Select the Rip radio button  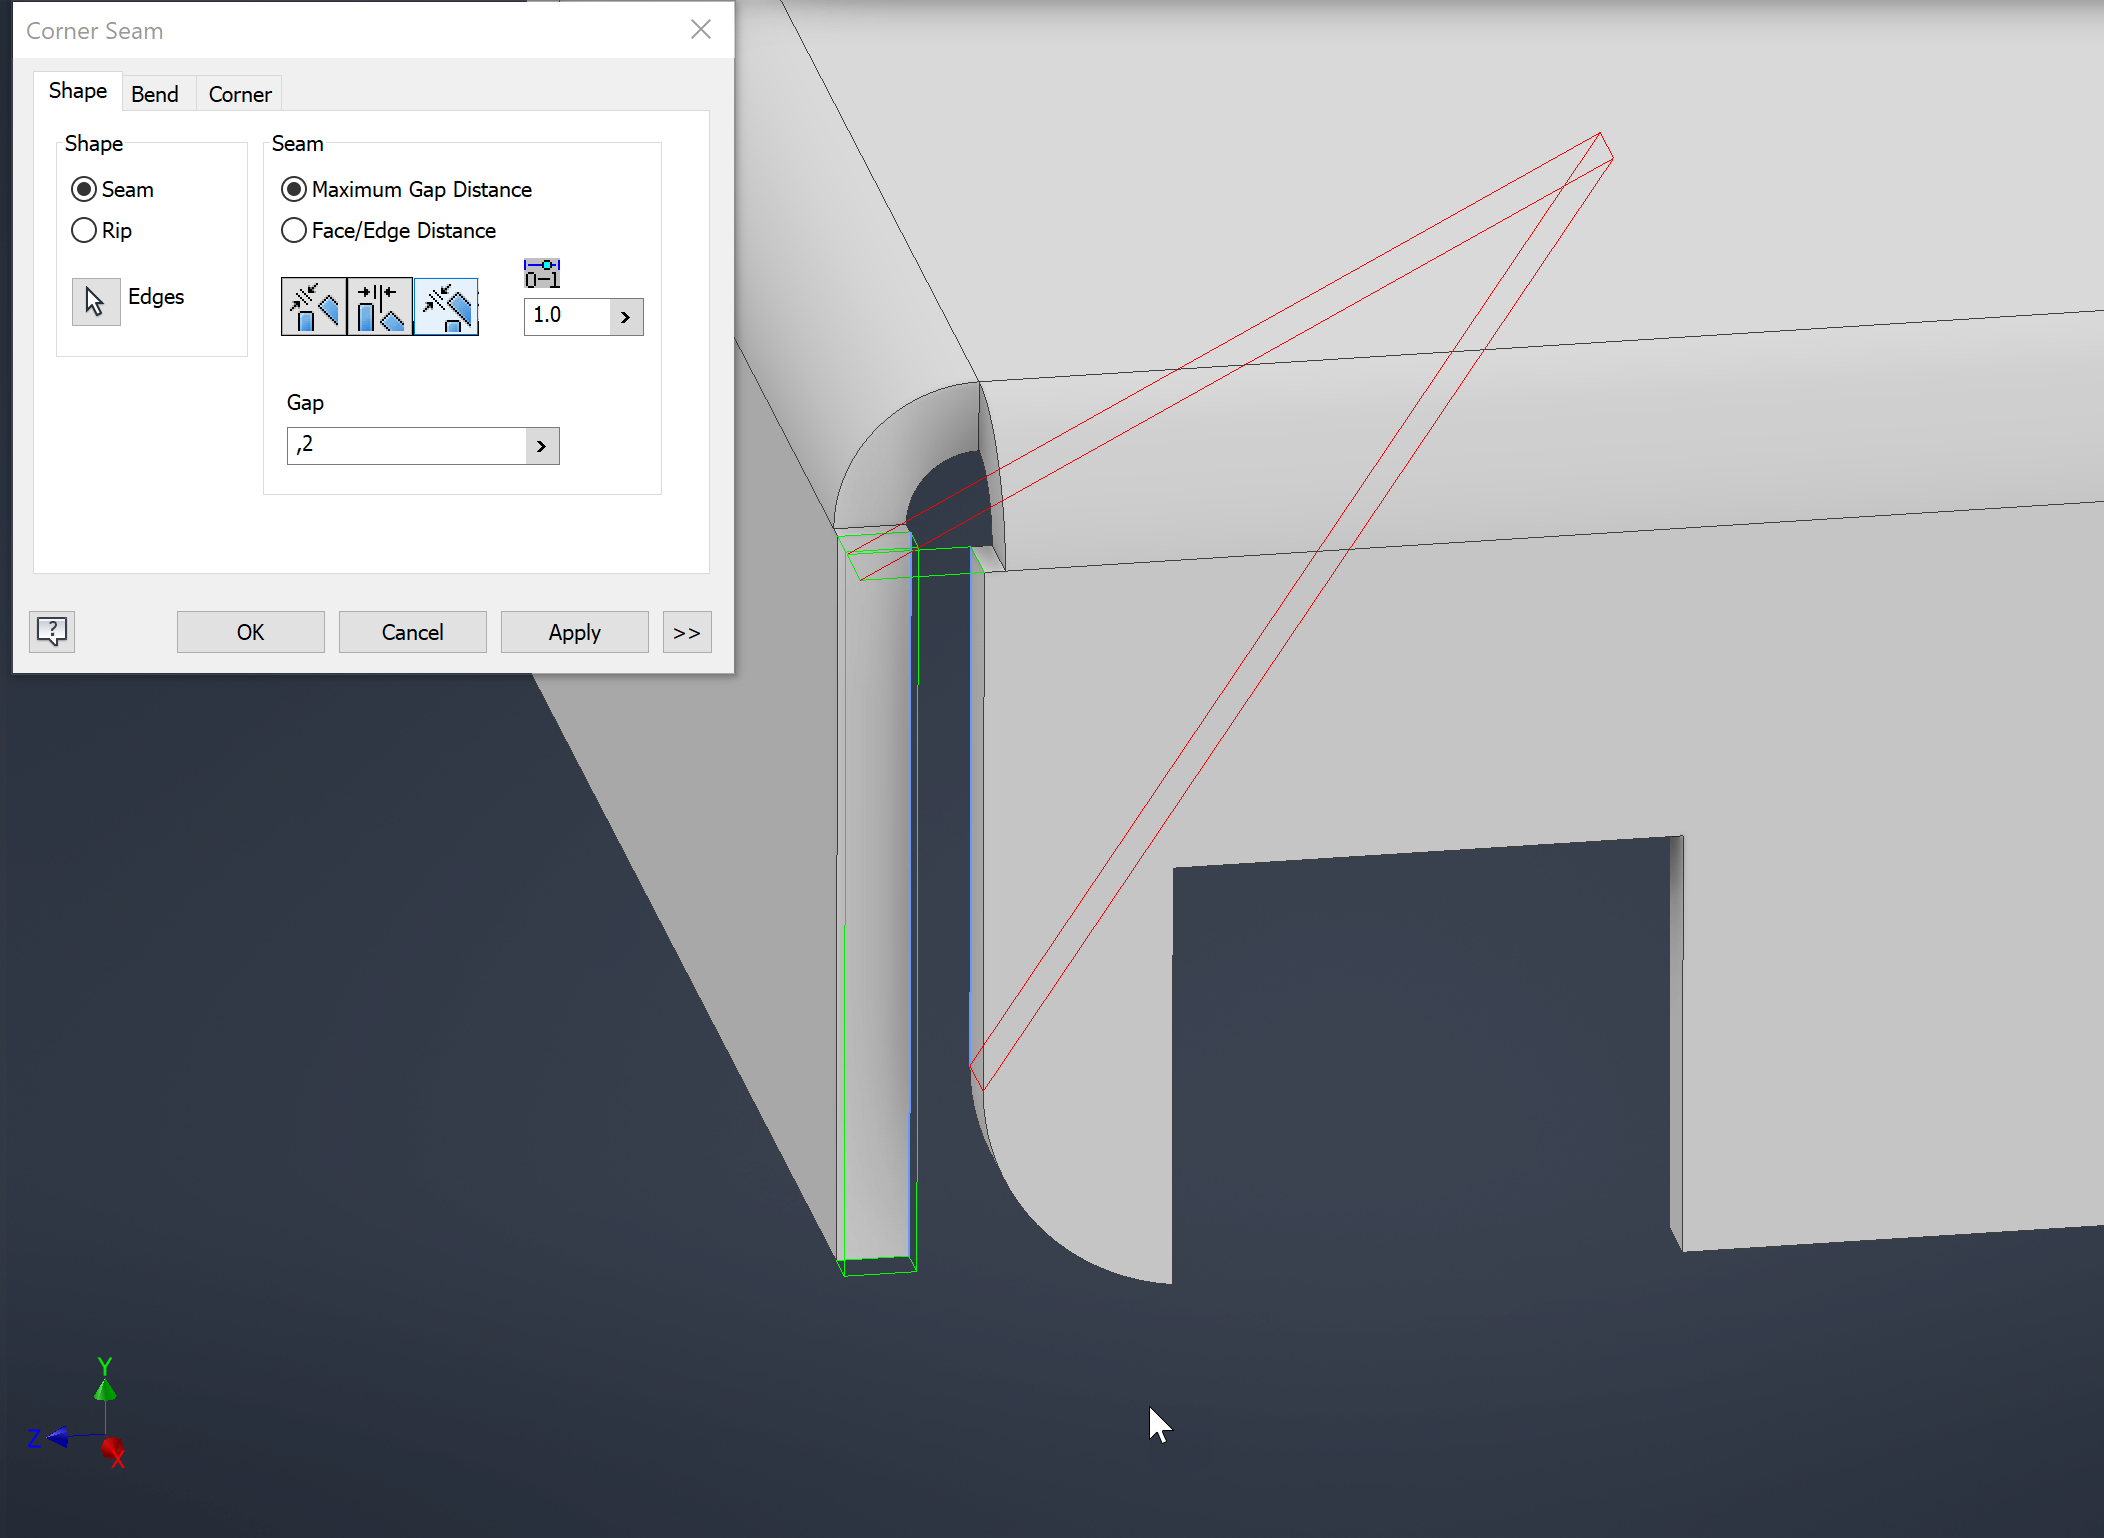[85, 231]
